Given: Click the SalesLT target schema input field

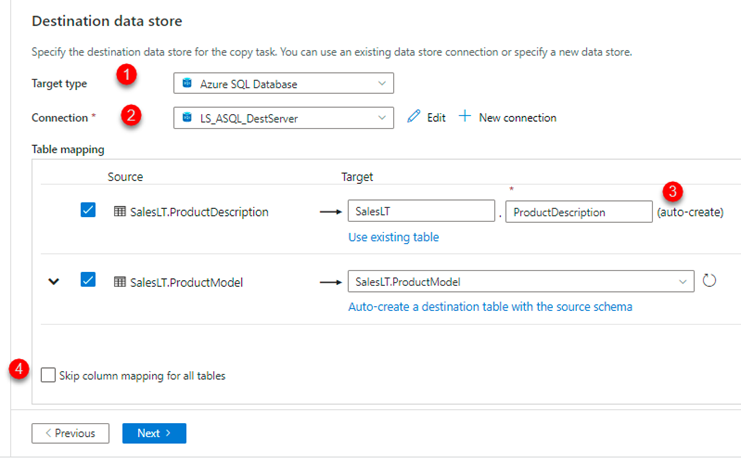Looking at the screenshot, I should tap(421, 211).
